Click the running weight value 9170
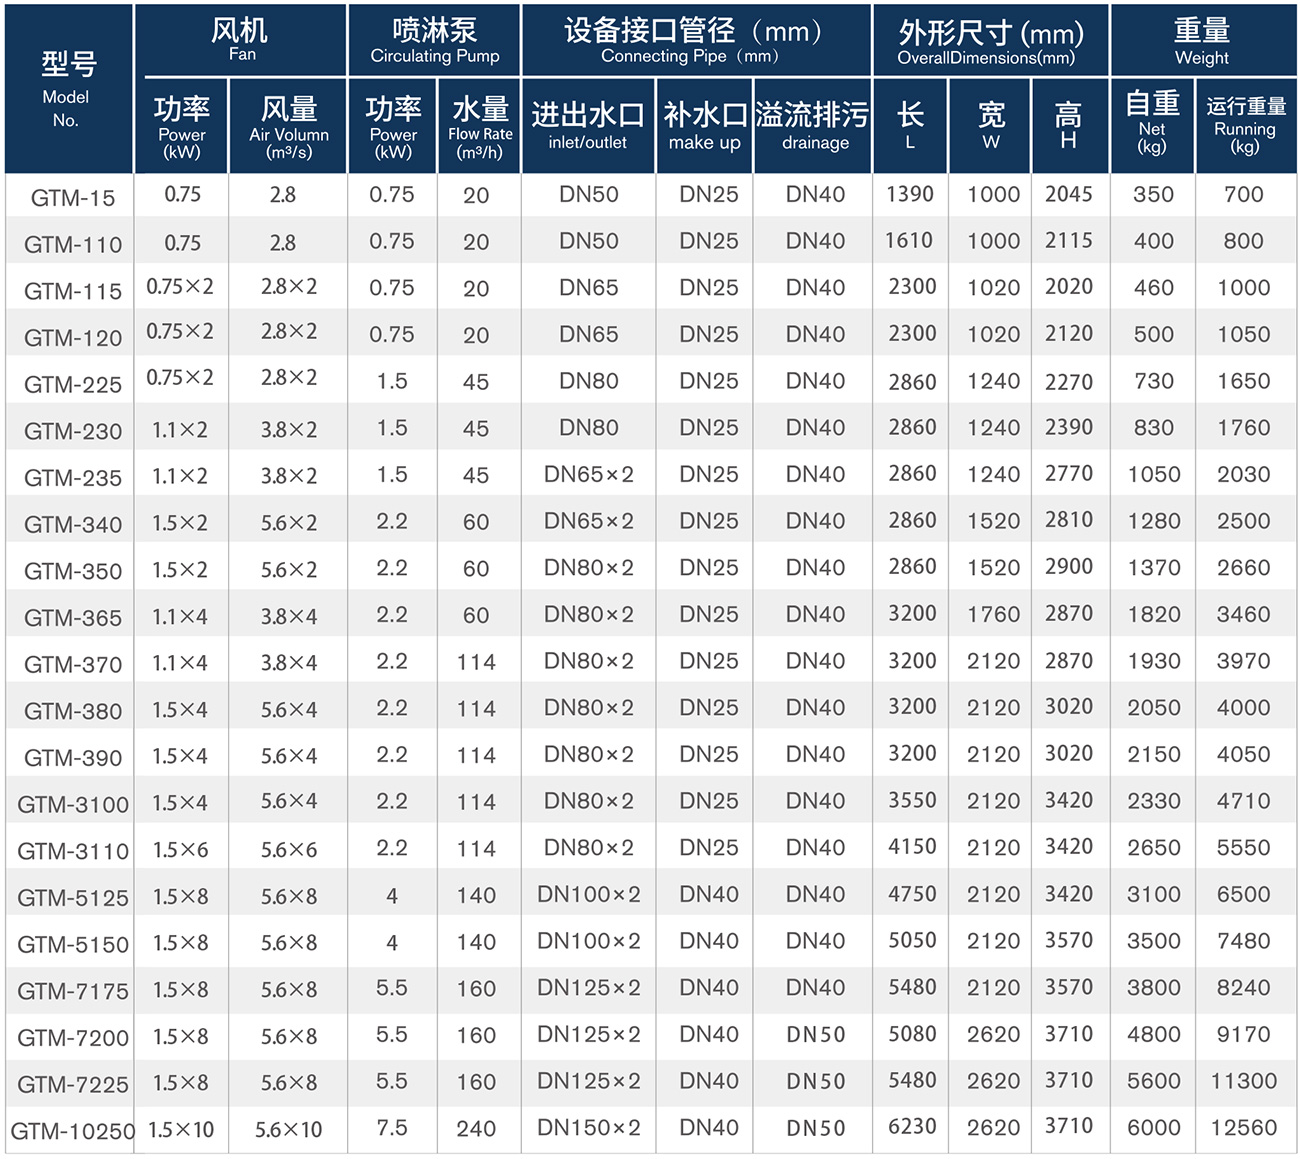The image size is (1300, 1159). [1244, 1034]
